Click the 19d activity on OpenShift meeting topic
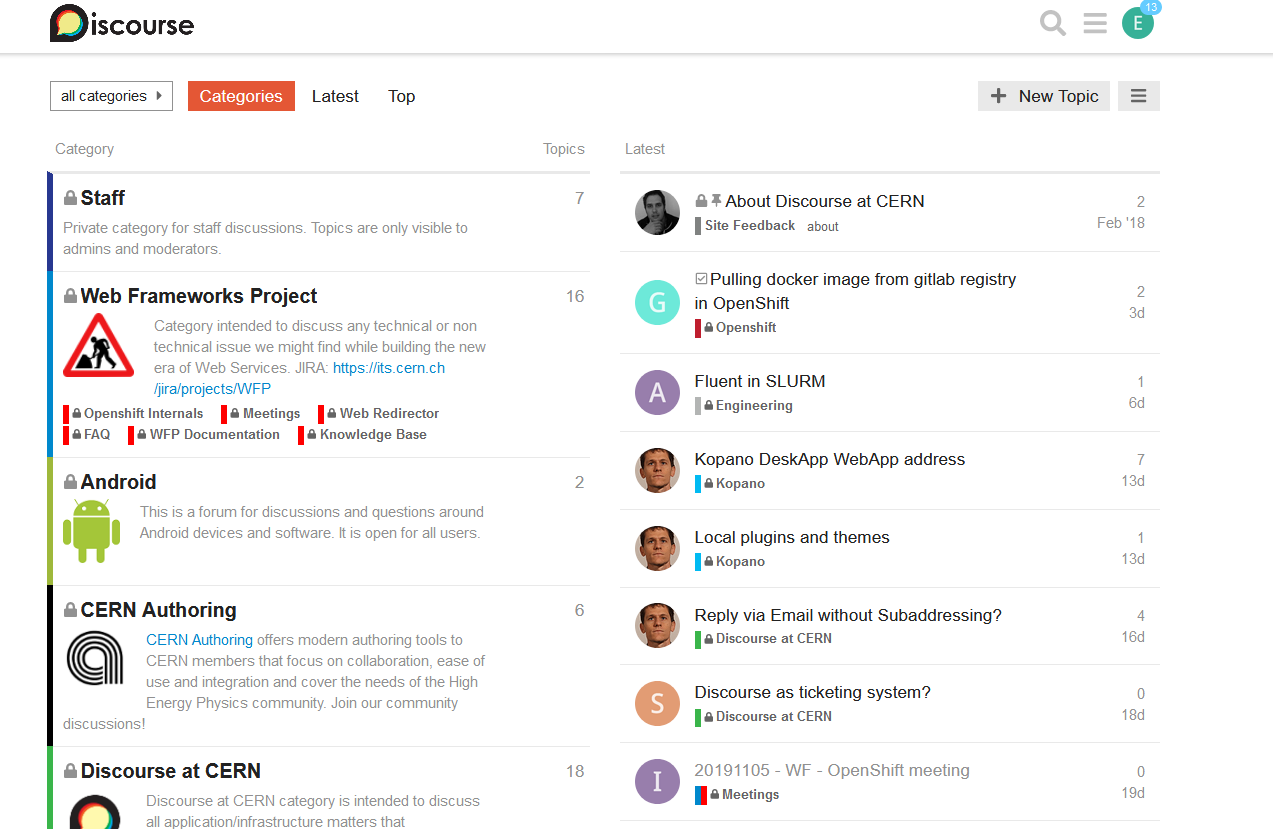Screen dimensions: 1273x829 click(1133, 793)
